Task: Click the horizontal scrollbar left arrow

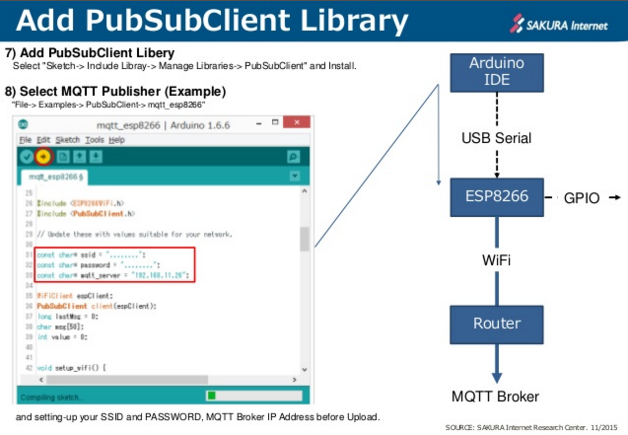Action: (41, 379)
